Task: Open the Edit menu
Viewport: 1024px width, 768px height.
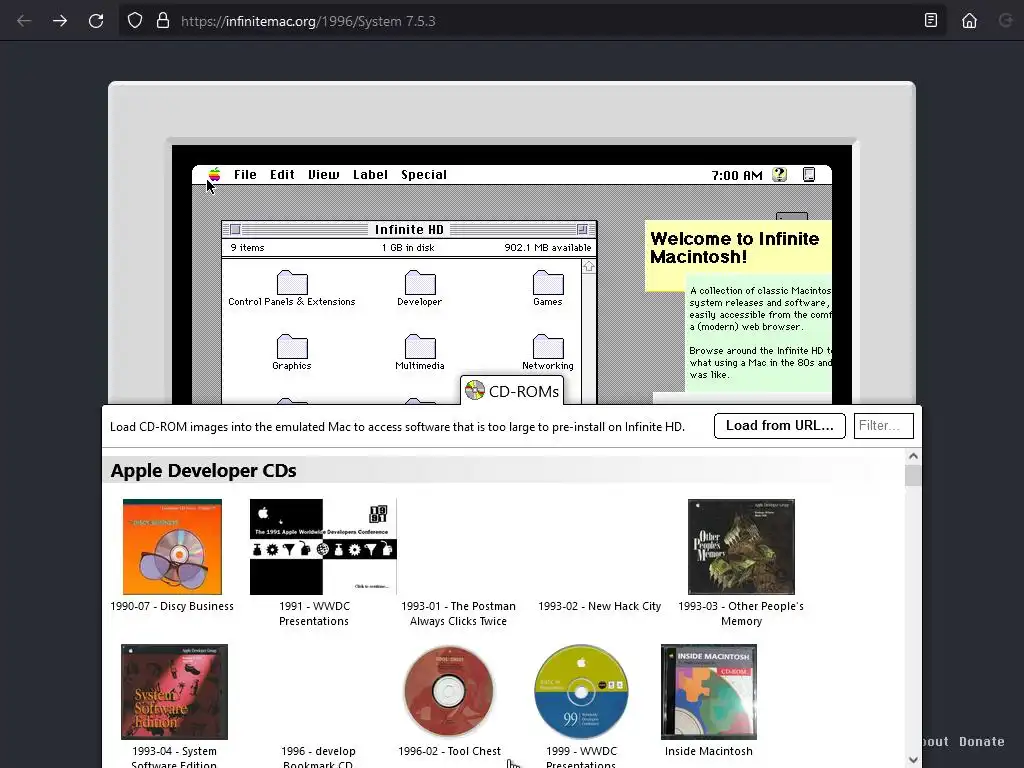Action: coord(282,174)
